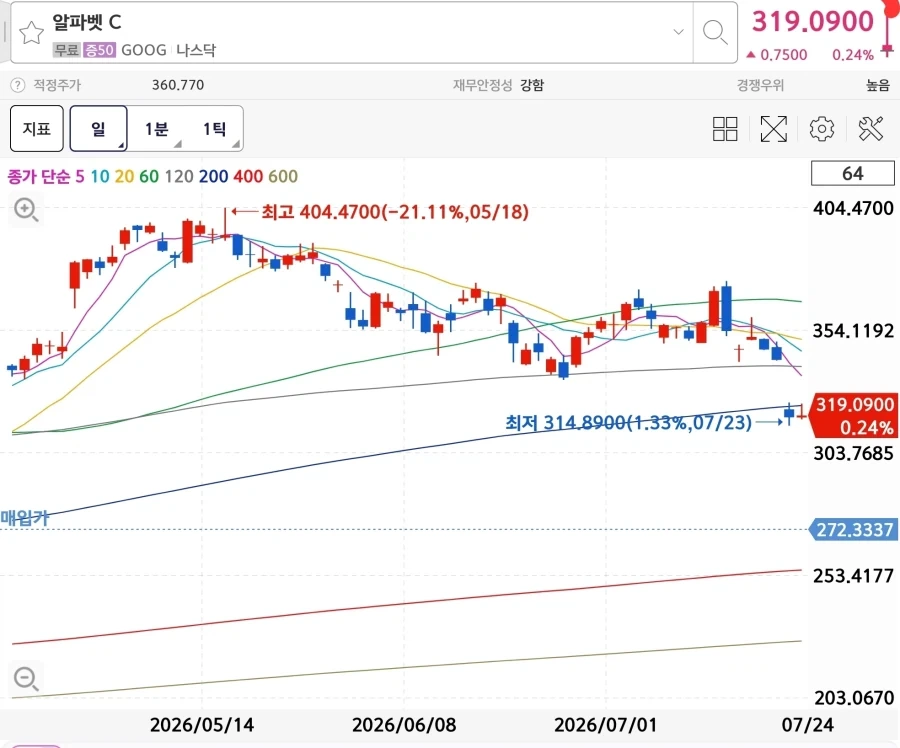
Task: Select the 일 daily chart tab
Action: click(98, 129)
